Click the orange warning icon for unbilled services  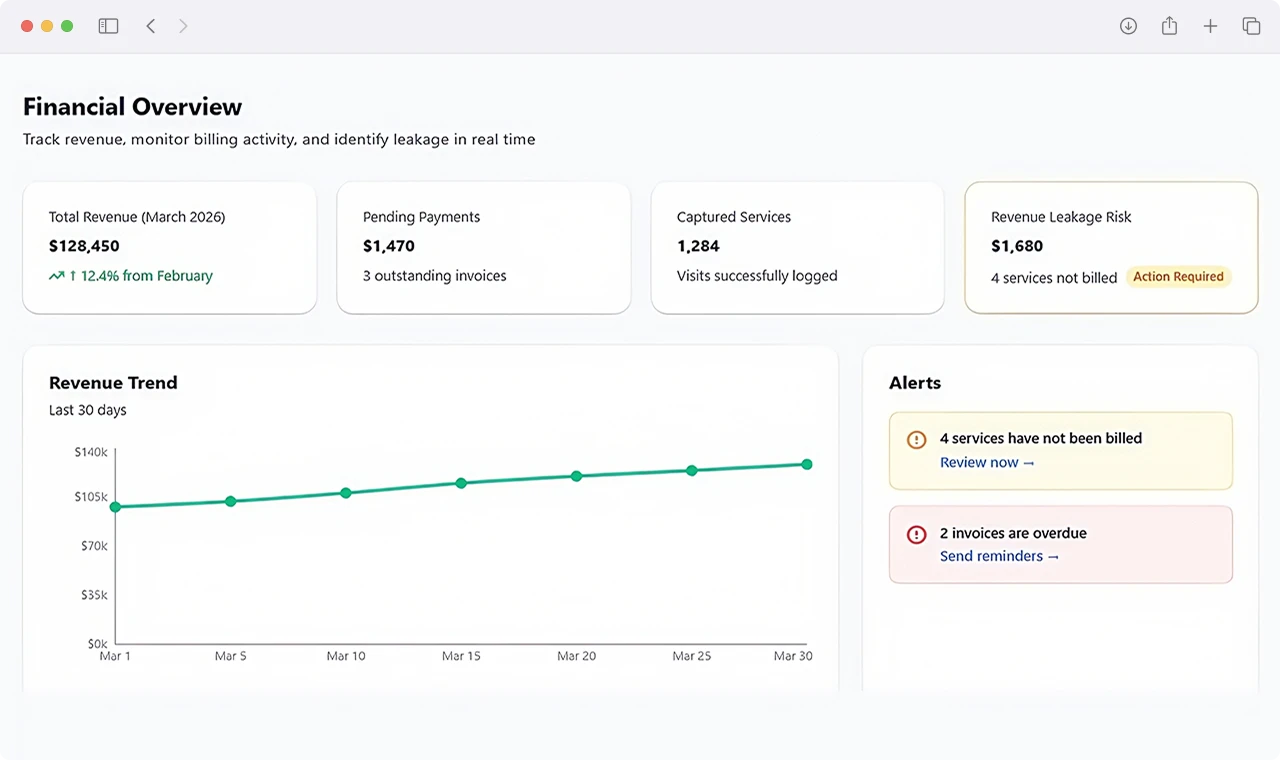pos(916,440)
